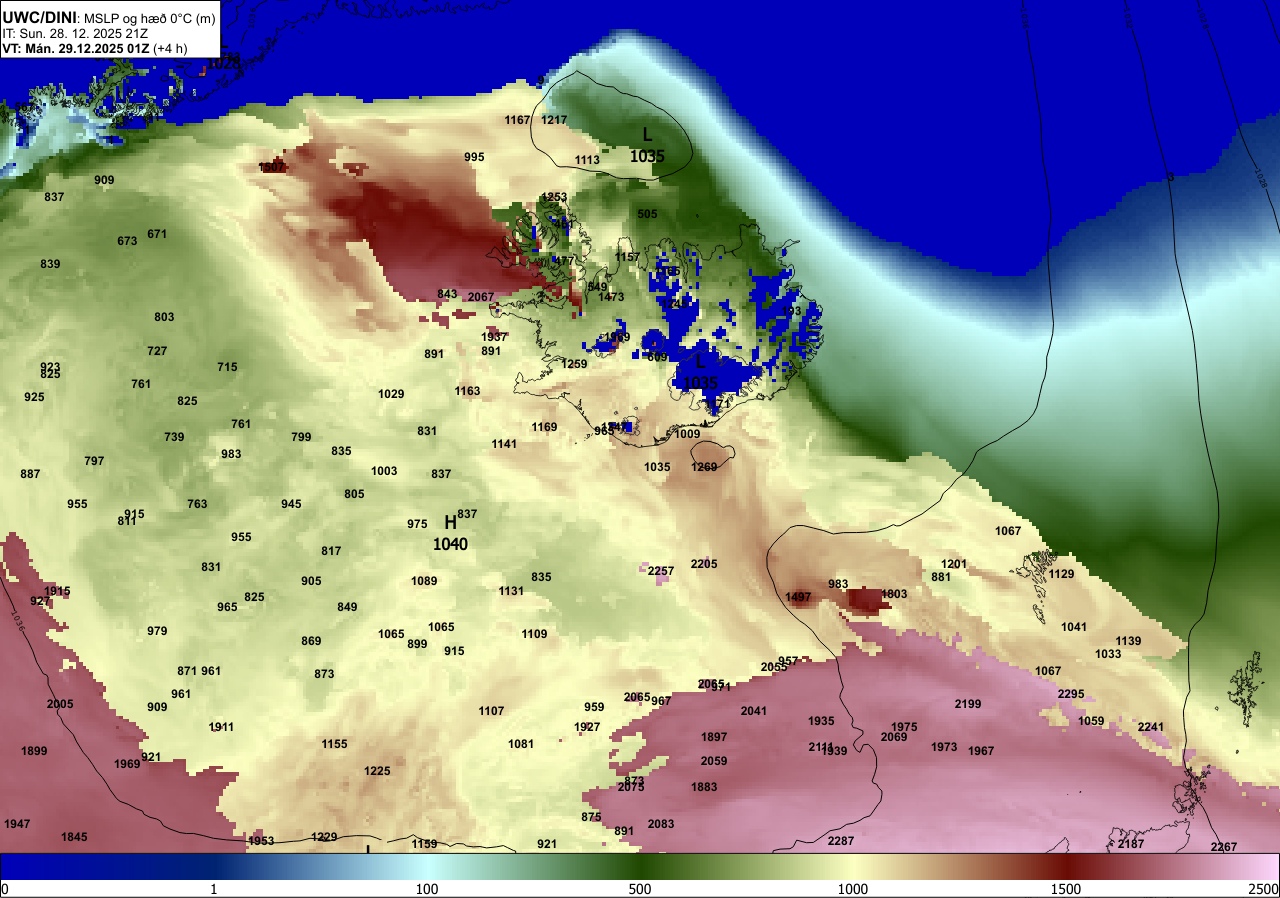The width and height of the screenshot is (1280, 898).
Task: Click the map value 1845
Action: 74,837
